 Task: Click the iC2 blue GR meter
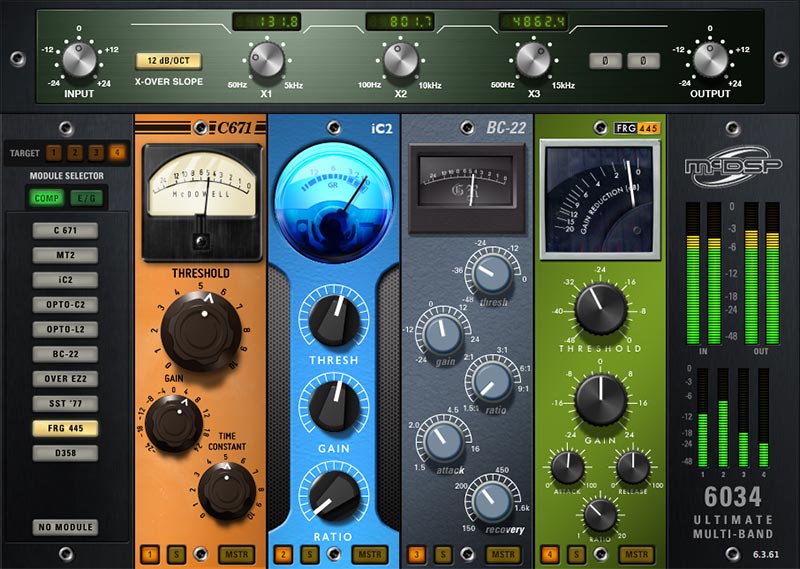tap(334, 202)
